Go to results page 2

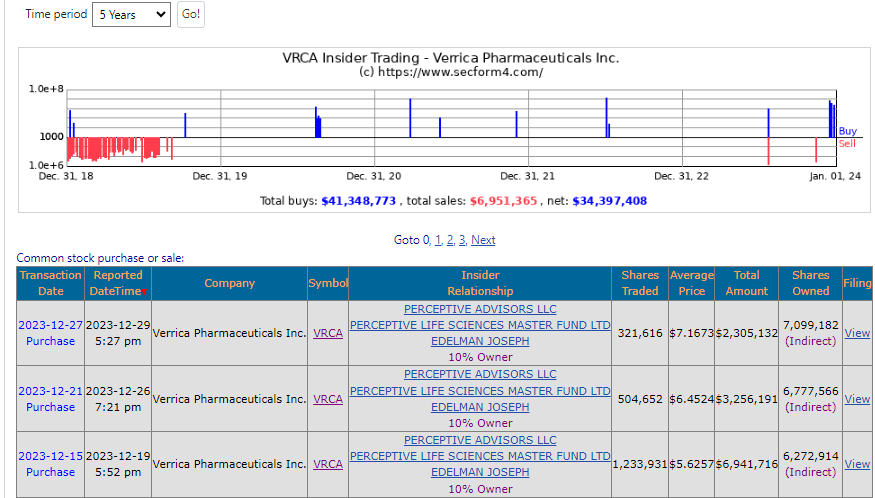point(450,240)
